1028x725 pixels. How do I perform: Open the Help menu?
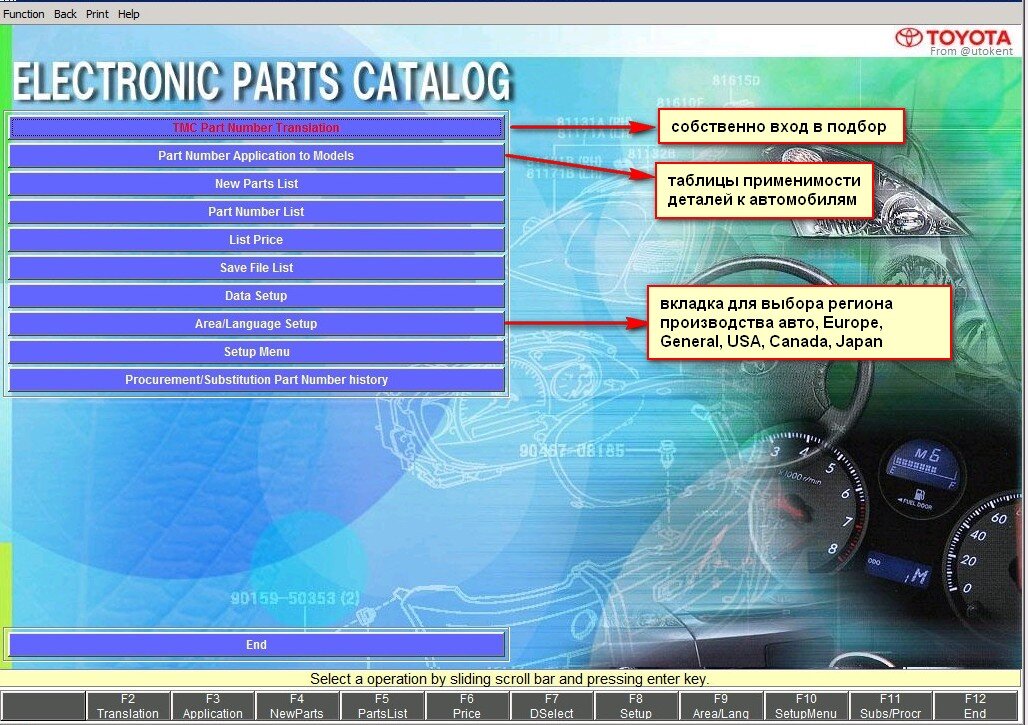click(128, 14)
